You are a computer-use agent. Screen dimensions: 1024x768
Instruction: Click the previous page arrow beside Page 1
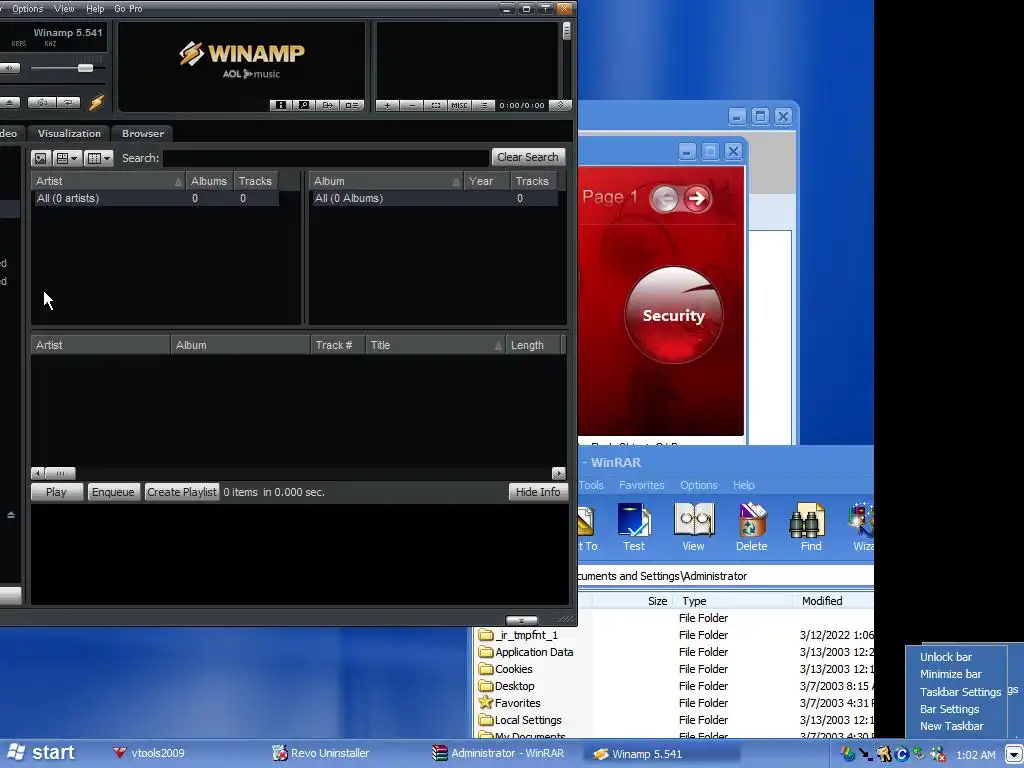665,198
